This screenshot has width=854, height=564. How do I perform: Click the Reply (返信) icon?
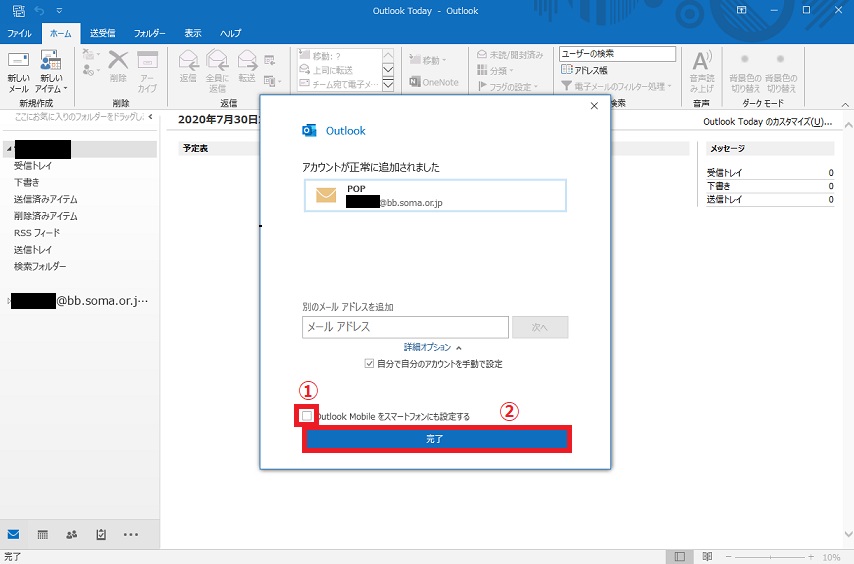tap(188, 60)
